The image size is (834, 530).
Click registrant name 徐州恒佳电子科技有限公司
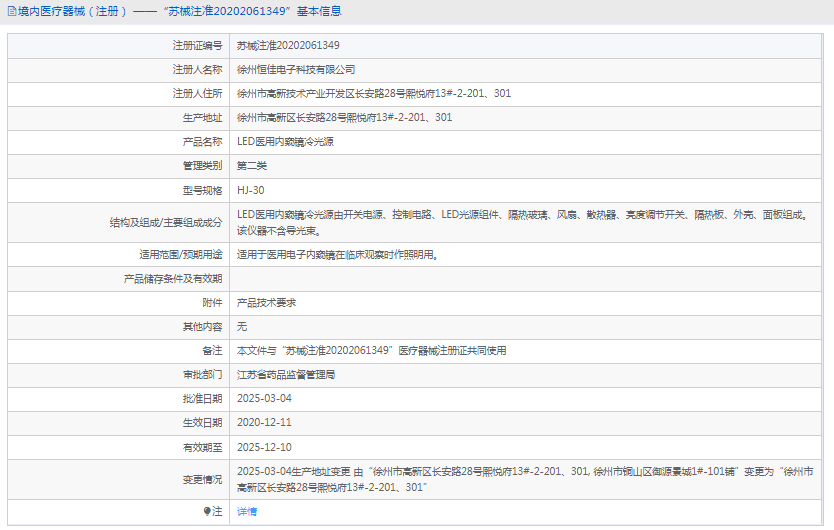click(x=296, y=70)
